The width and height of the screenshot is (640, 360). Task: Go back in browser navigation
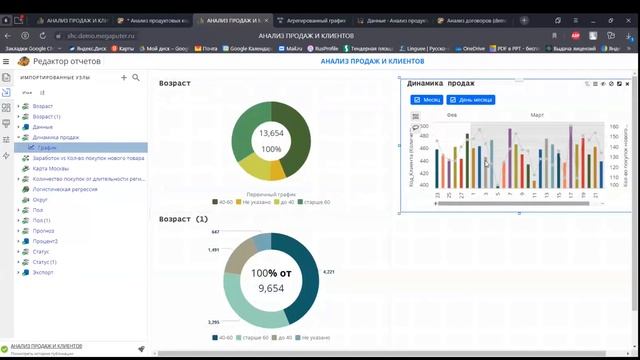pos(8,36)
